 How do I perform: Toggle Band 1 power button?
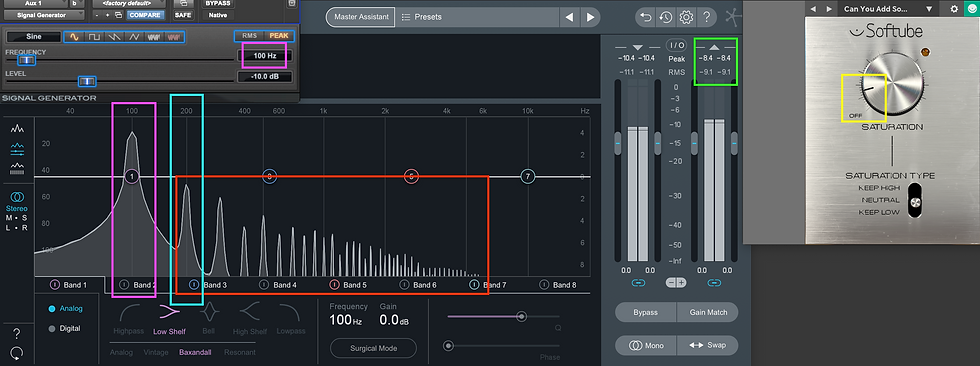coord(54,285)
